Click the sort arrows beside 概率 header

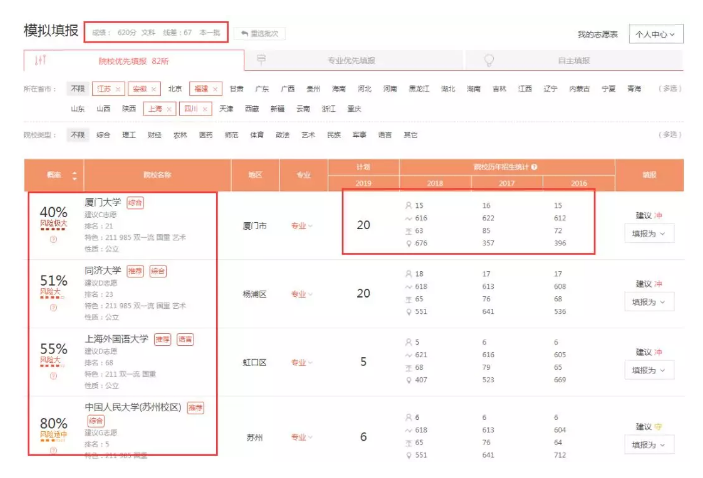pos(73,175)
